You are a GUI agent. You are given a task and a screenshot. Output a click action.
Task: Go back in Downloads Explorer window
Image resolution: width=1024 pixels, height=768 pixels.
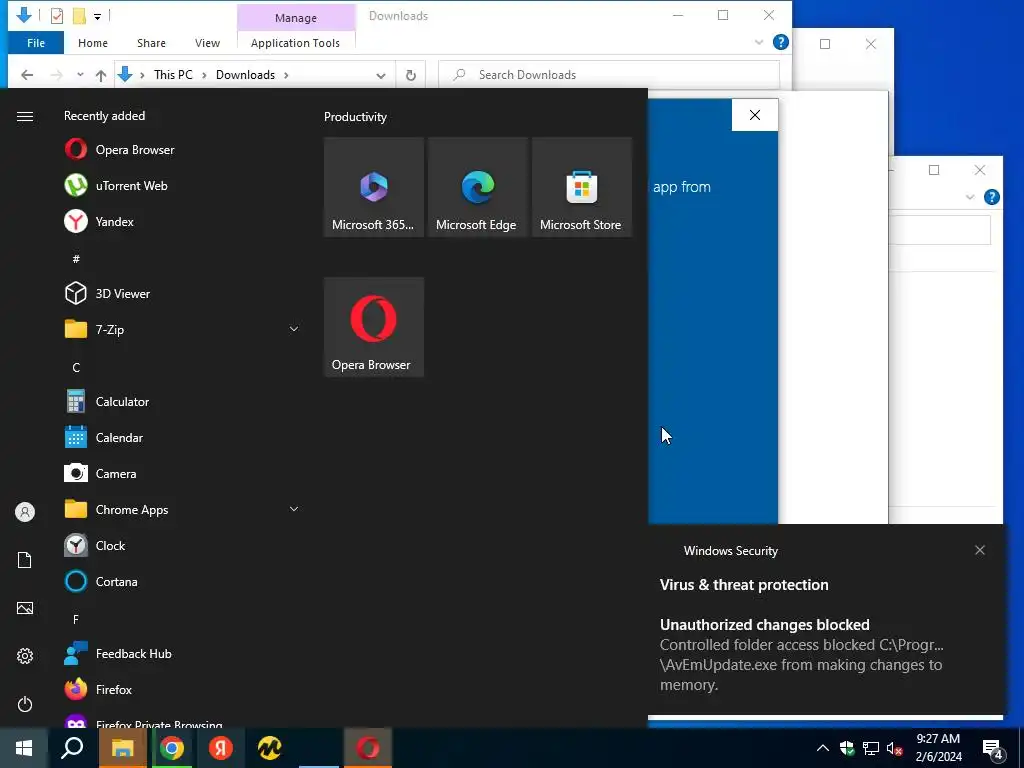(x=27, y=75)
